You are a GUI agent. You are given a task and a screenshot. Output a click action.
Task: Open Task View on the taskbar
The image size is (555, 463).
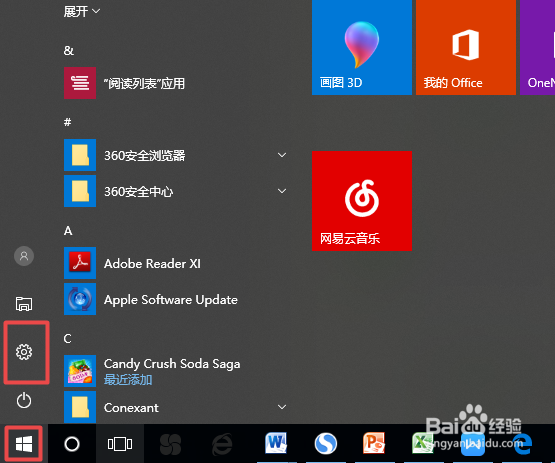pyautogui.click(x=120, y=444)
